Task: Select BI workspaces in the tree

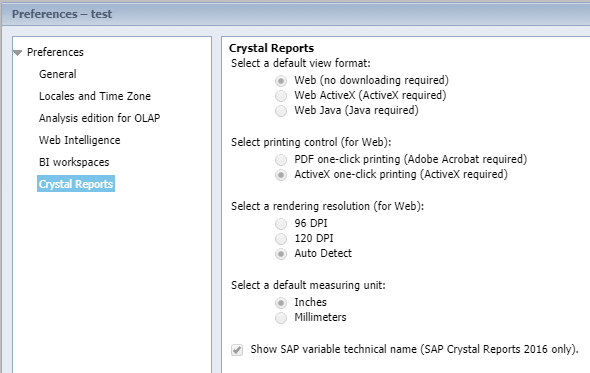Action: [x=74, y=162]
